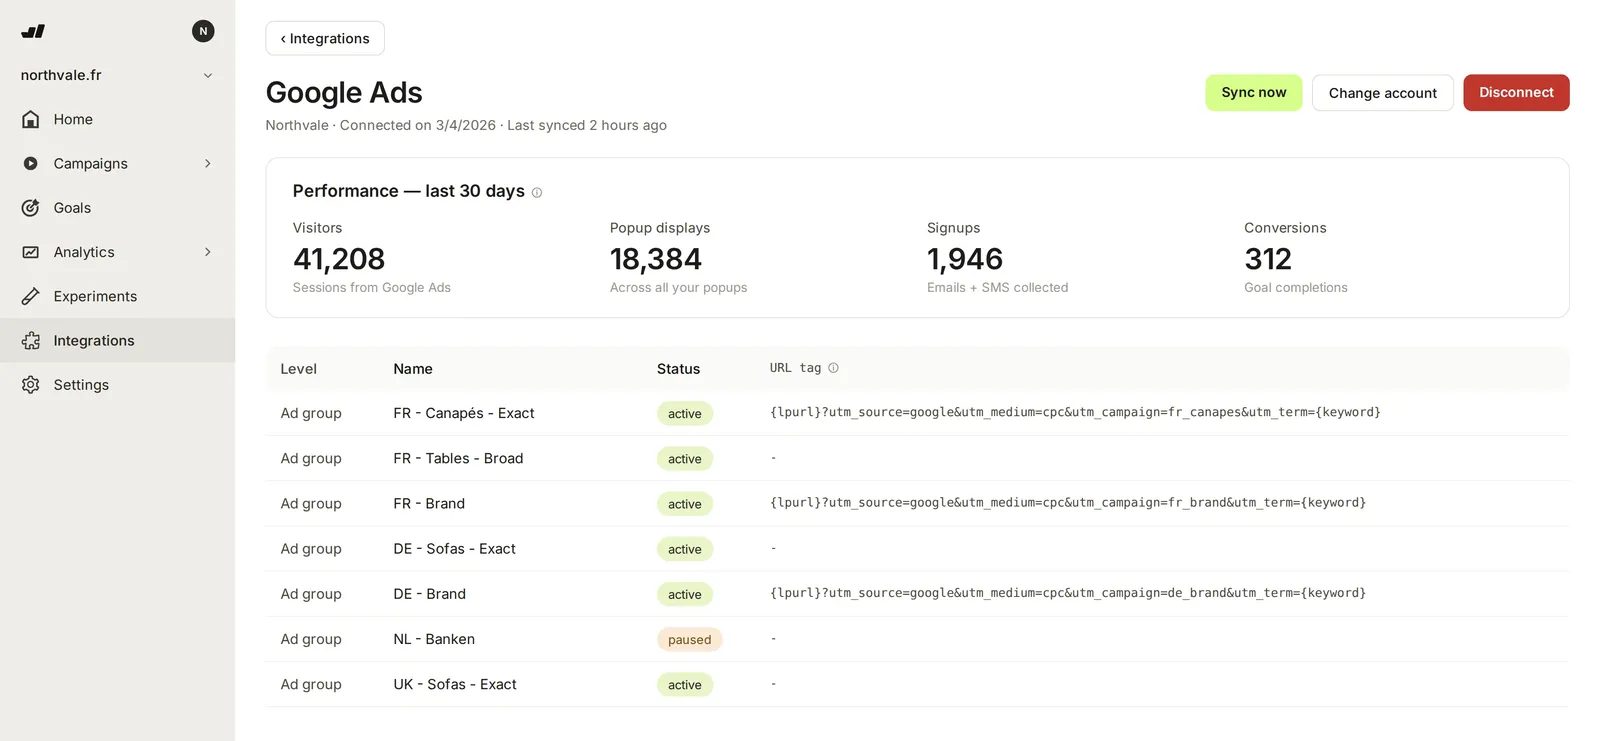Viewport: 1600px width, 741px height.
Task: Click Sessions from Google Ads caption
Action: 372,287
